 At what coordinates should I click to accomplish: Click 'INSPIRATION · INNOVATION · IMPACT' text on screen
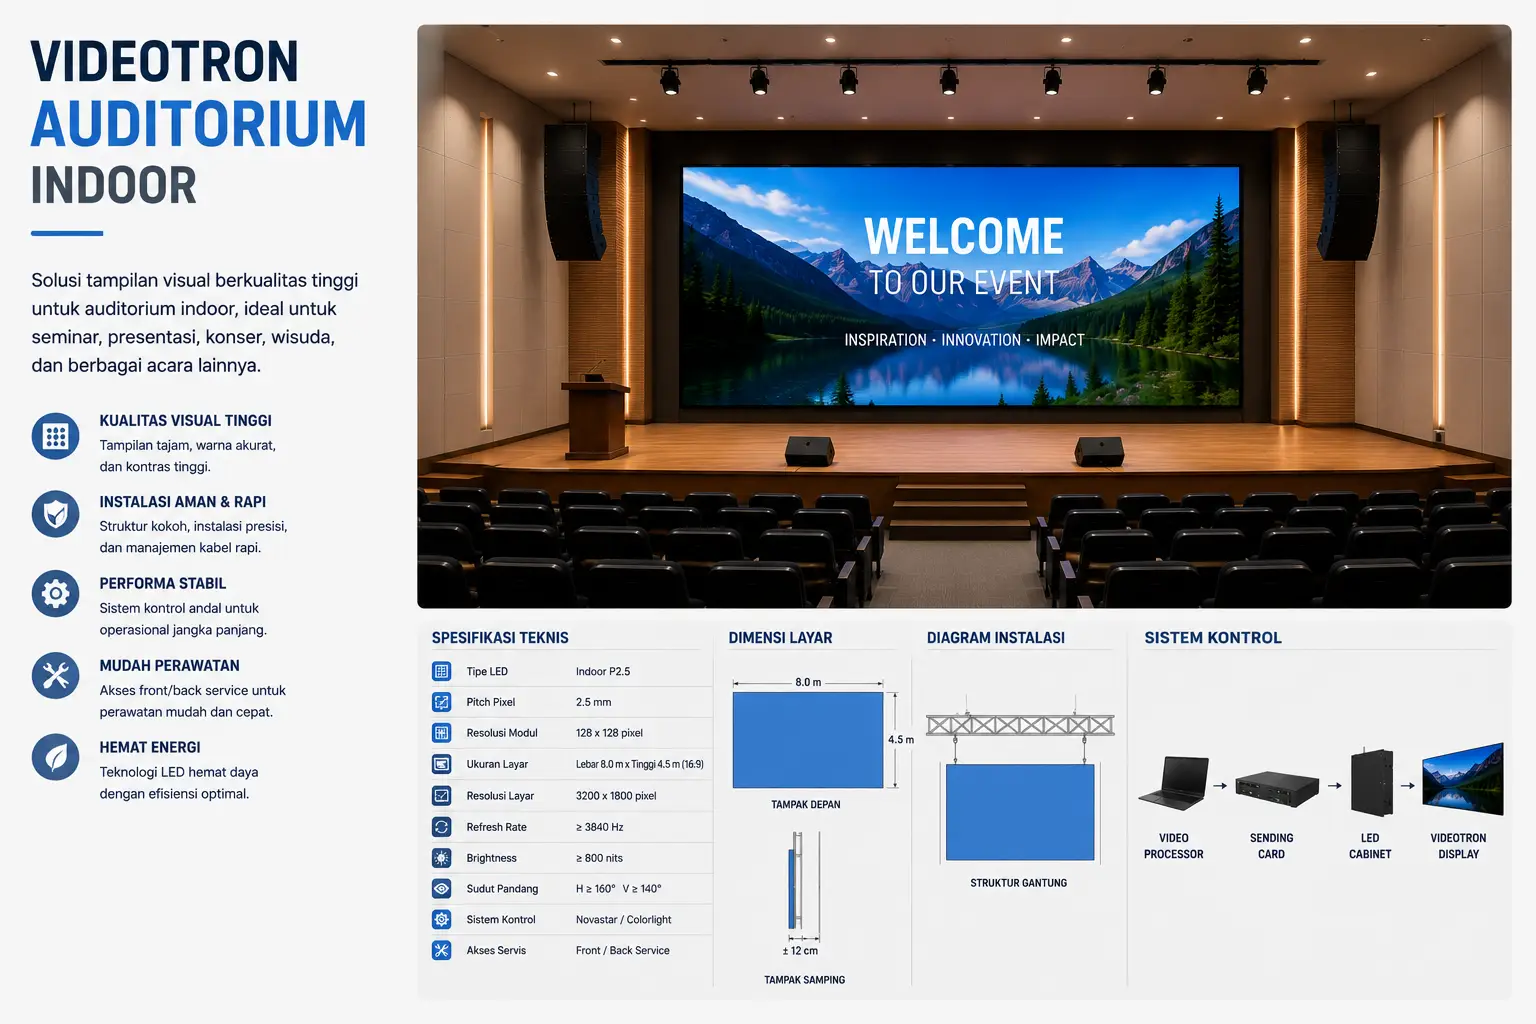tap(964, 340)
